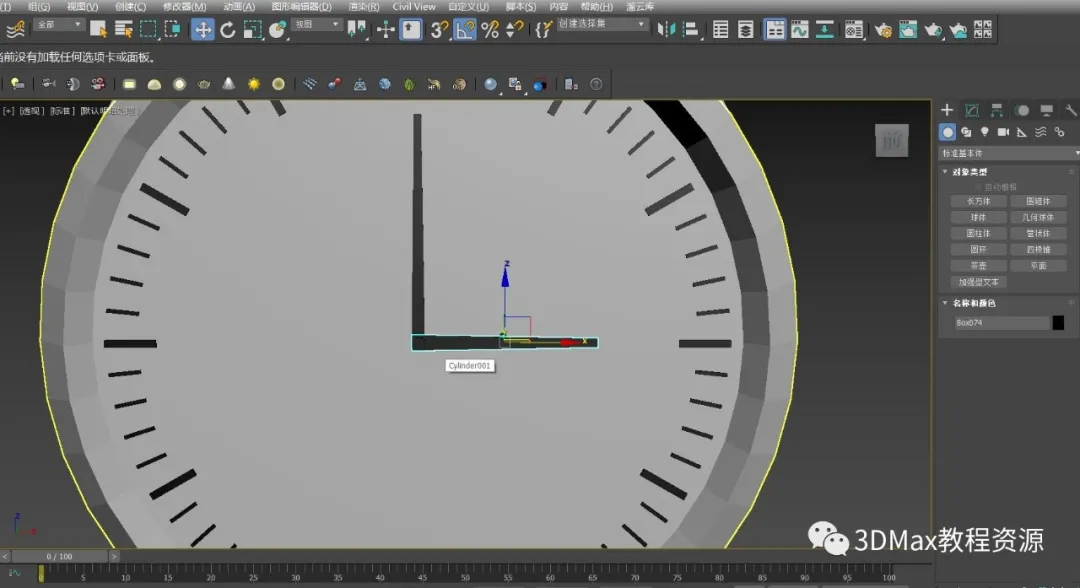Toggle Window/Crossing selection mode
1080x588 pixels.
[172, 30]
